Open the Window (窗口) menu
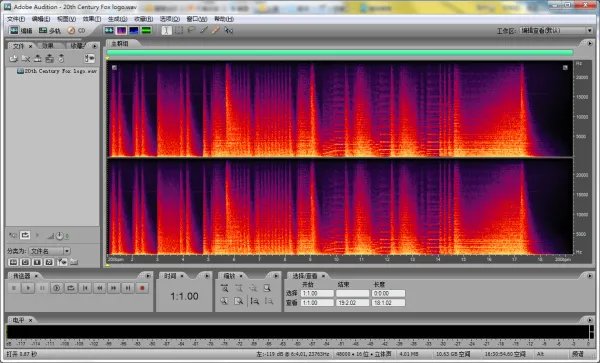This screenshot has height=363, width=600. click(x=197, y=19)
